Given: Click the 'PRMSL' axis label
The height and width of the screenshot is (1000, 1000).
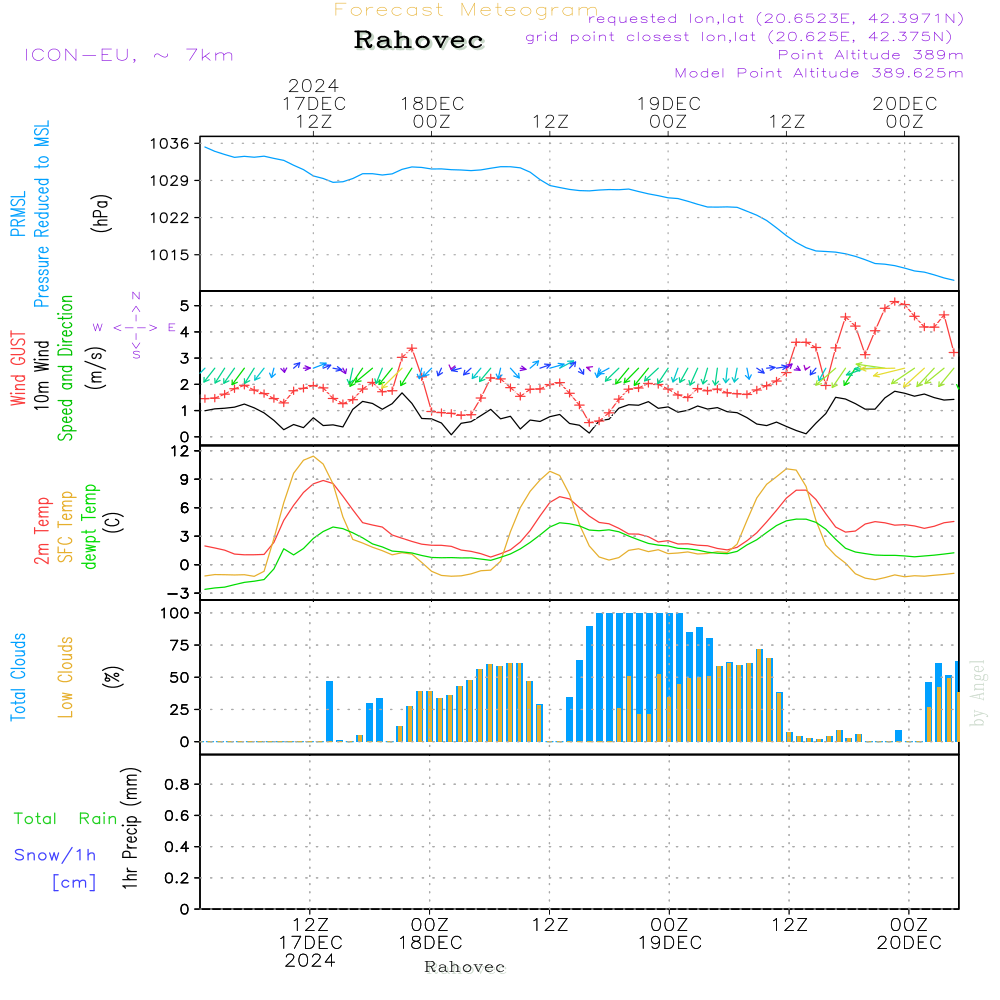Looking at the screenshot, I should tap(18, 213).
